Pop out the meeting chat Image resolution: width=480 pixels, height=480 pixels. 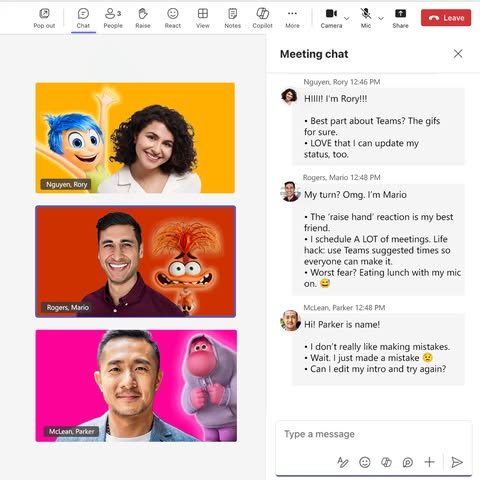tap(44, 18)
